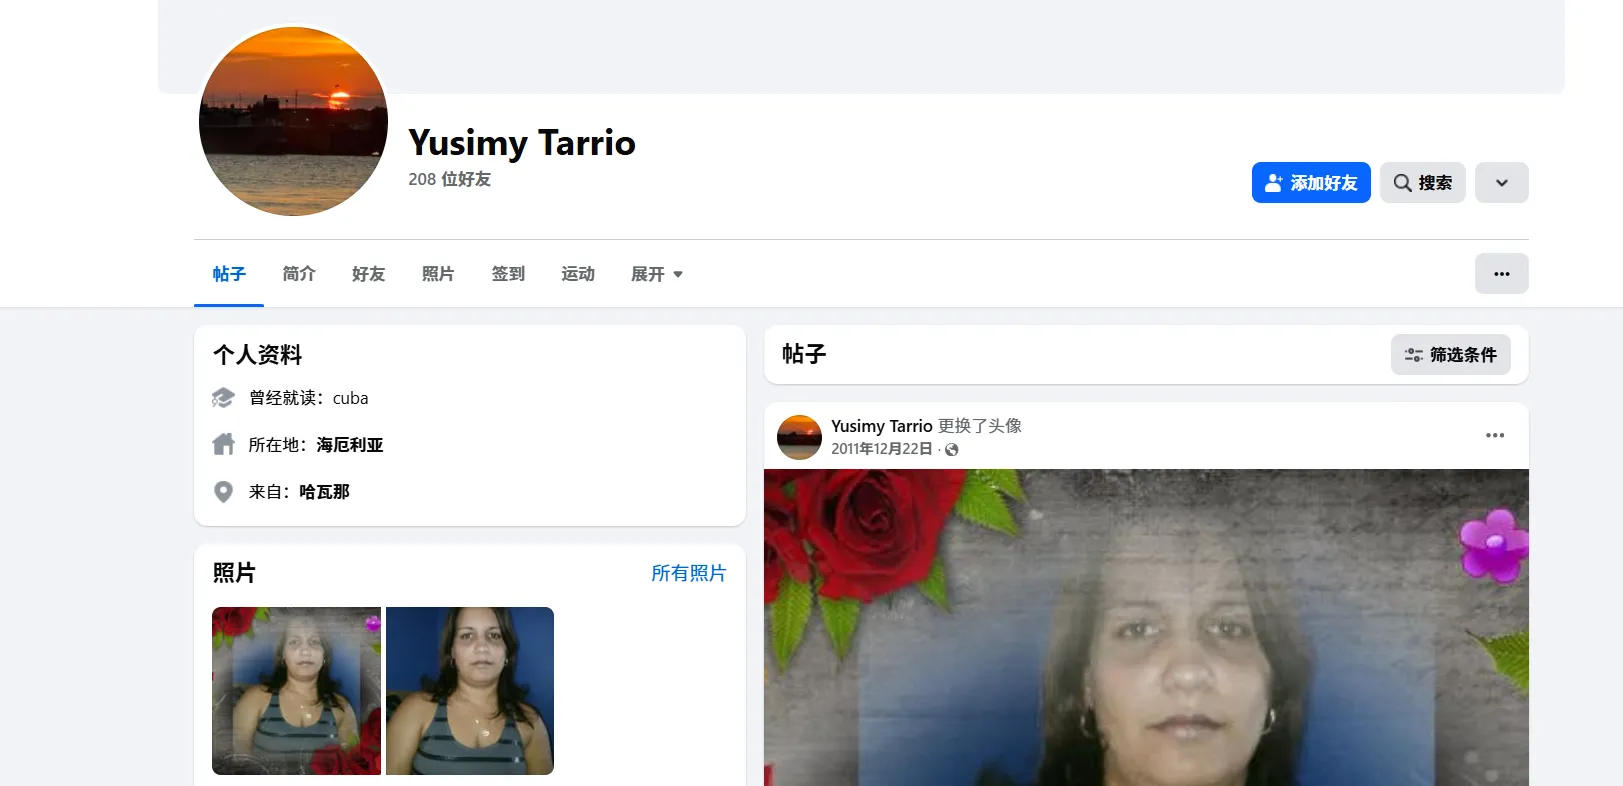The width and height of the screenshot is (1623, 786).
Task: Click the house icon beside 所在地
Action: pyautogui.click(x=223, y=445)
